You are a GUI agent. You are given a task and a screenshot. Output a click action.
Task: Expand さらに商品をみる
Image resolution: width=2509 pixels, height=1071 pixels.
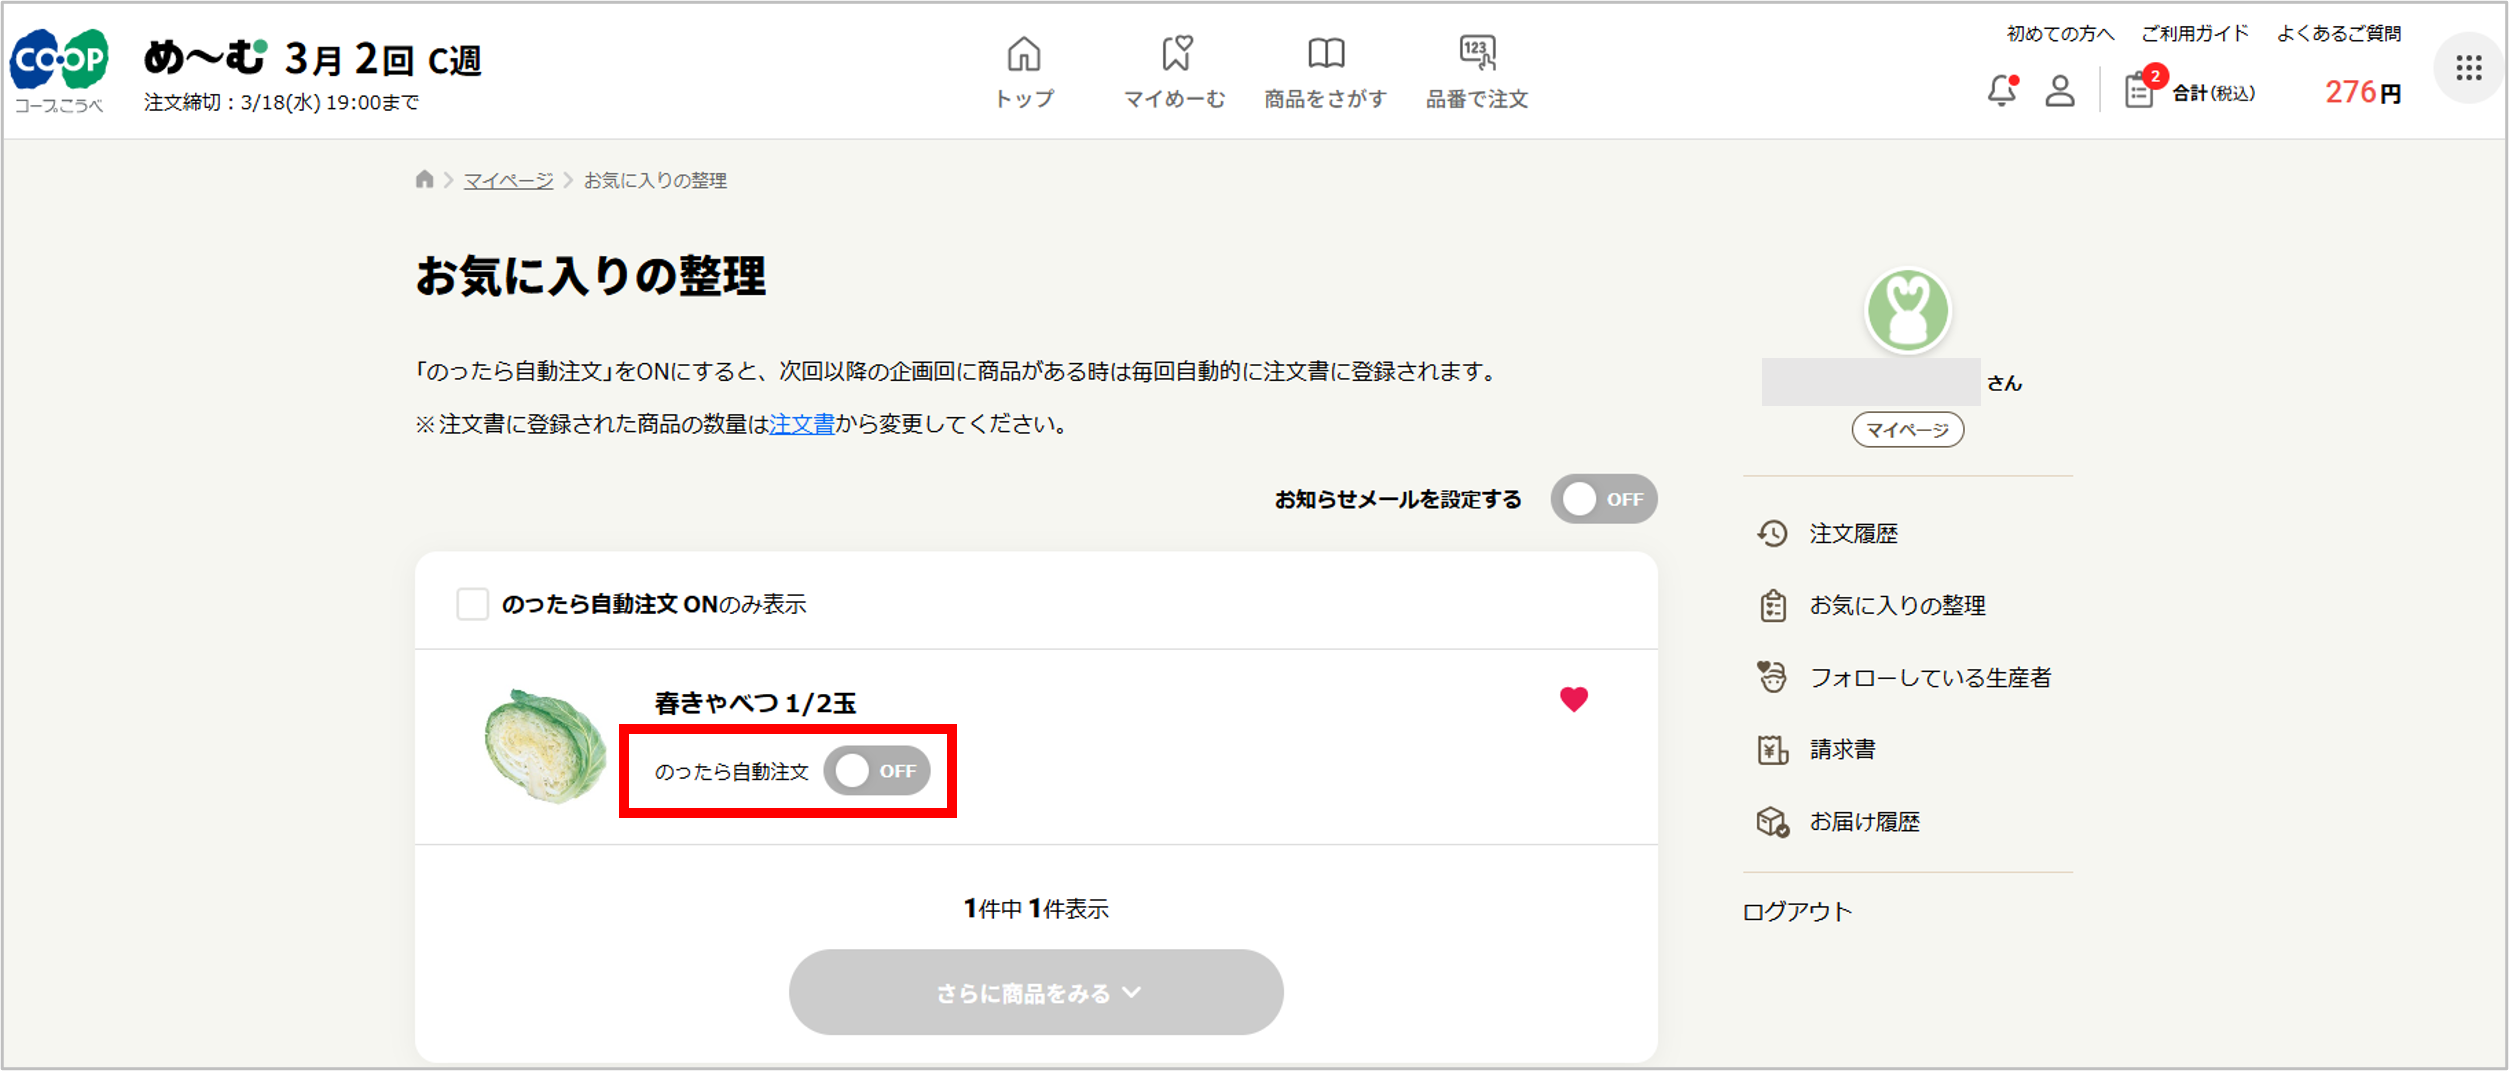point(1035,992)
